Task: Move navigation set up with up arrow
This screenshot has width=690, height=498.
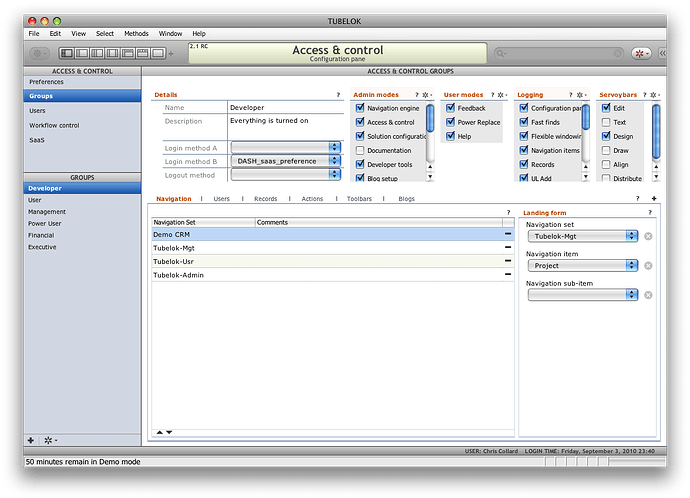Action: coord(159,432)
